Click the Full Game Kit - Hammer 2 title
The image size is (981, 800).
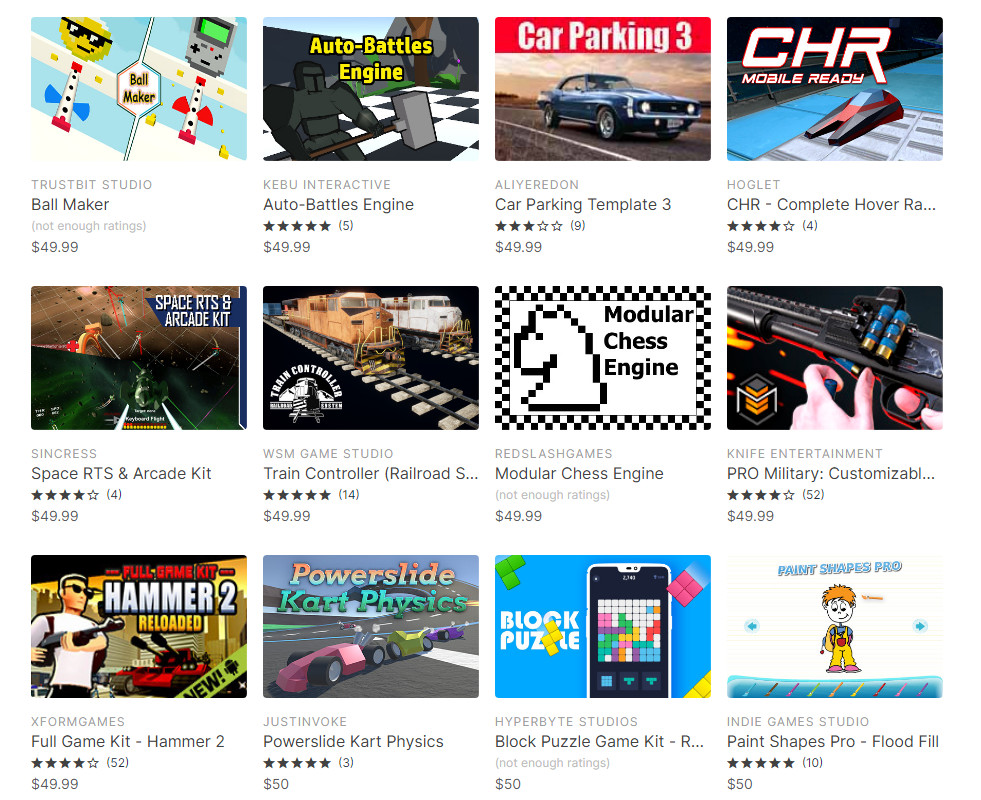point(128,742)
